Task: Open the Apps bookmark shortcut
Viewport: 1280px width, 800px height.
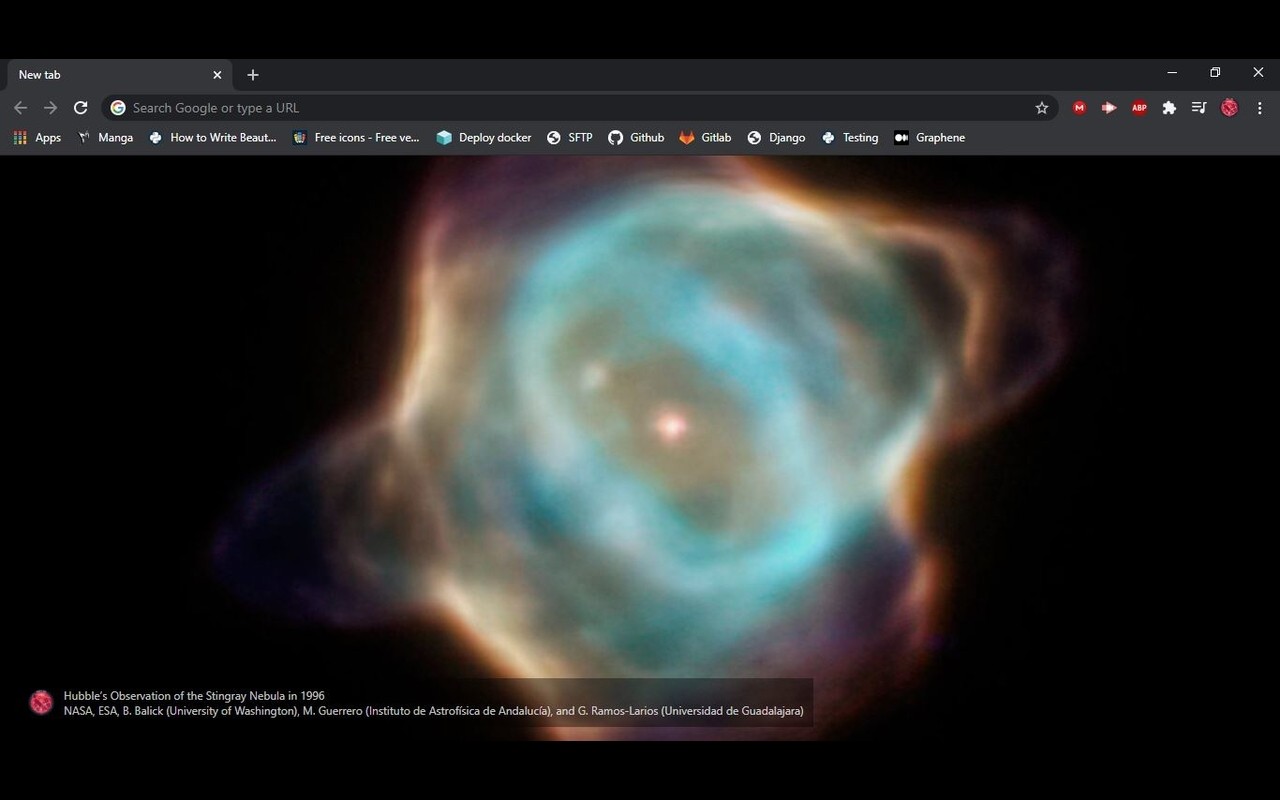Action: (37, 138)
